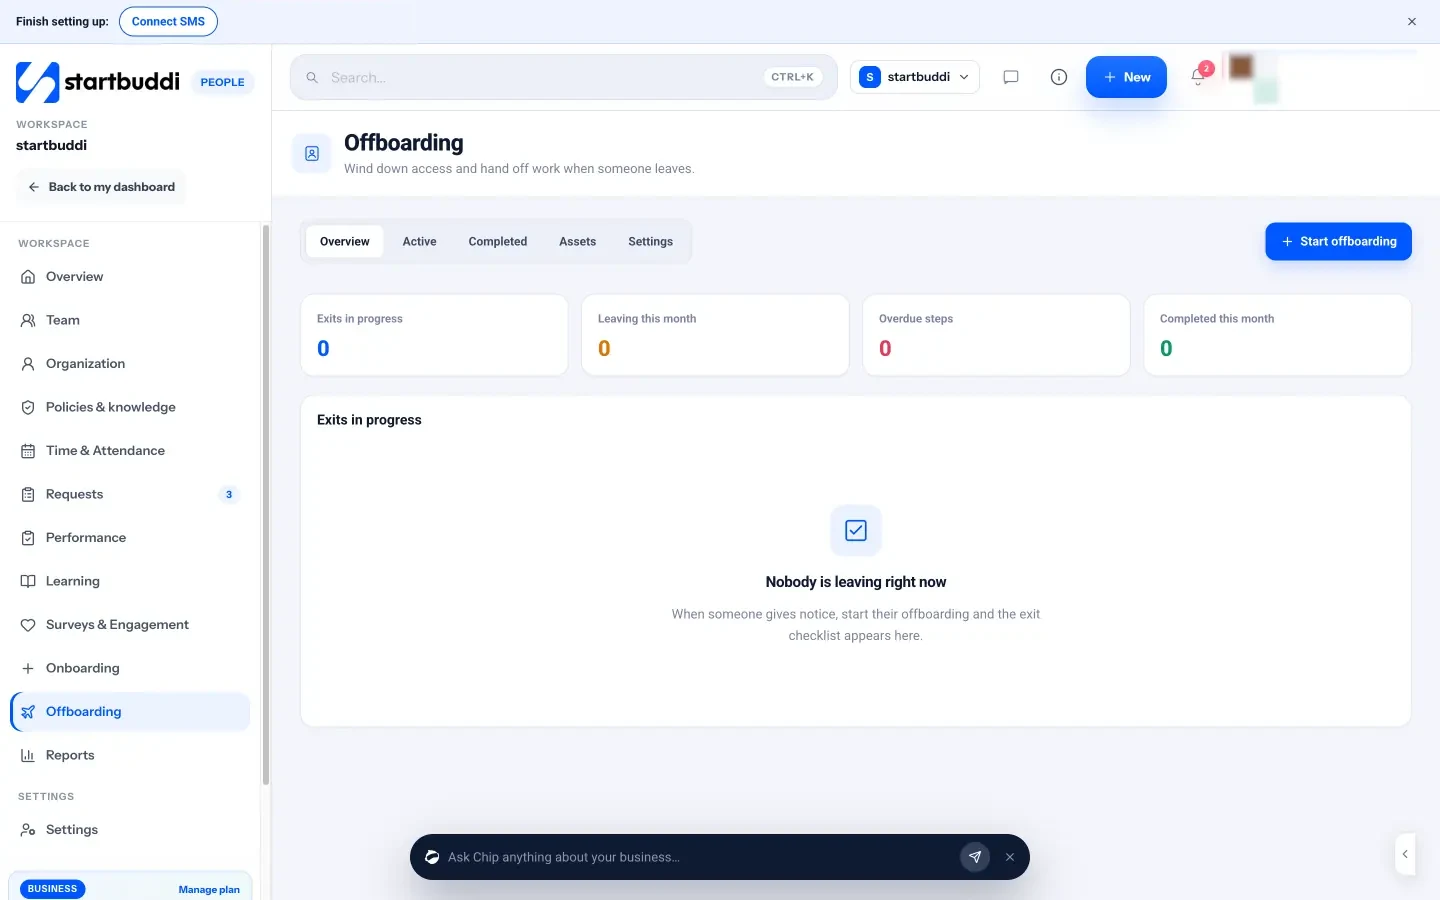Click the Exits in progress stat card
This screenshot has height=900, width=1440.
click(434, 335)
